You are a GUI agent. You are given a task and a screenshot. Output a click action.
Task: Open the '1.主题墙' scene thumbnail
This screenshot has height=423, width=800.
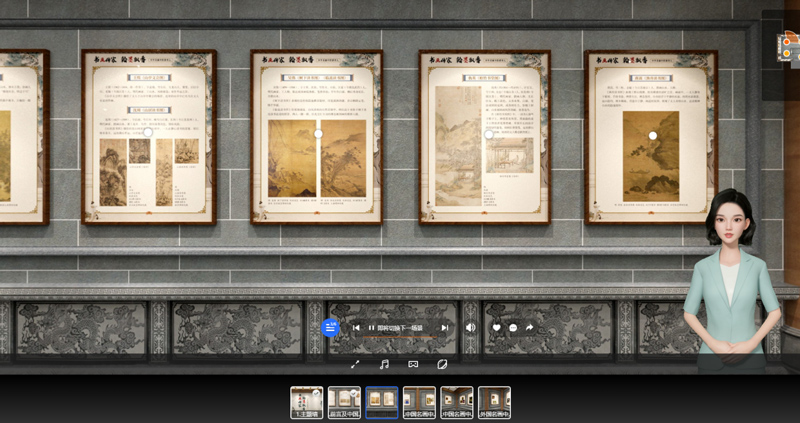(x=307, y=403)
